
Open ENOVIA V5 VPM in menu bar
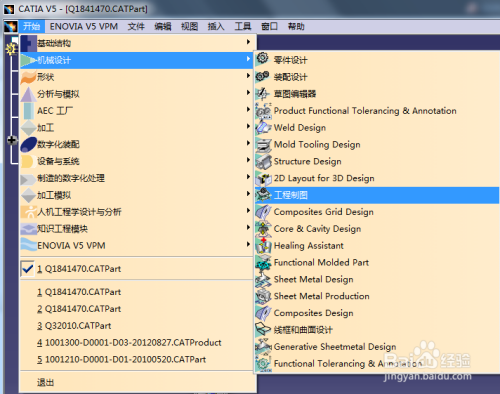84,26
